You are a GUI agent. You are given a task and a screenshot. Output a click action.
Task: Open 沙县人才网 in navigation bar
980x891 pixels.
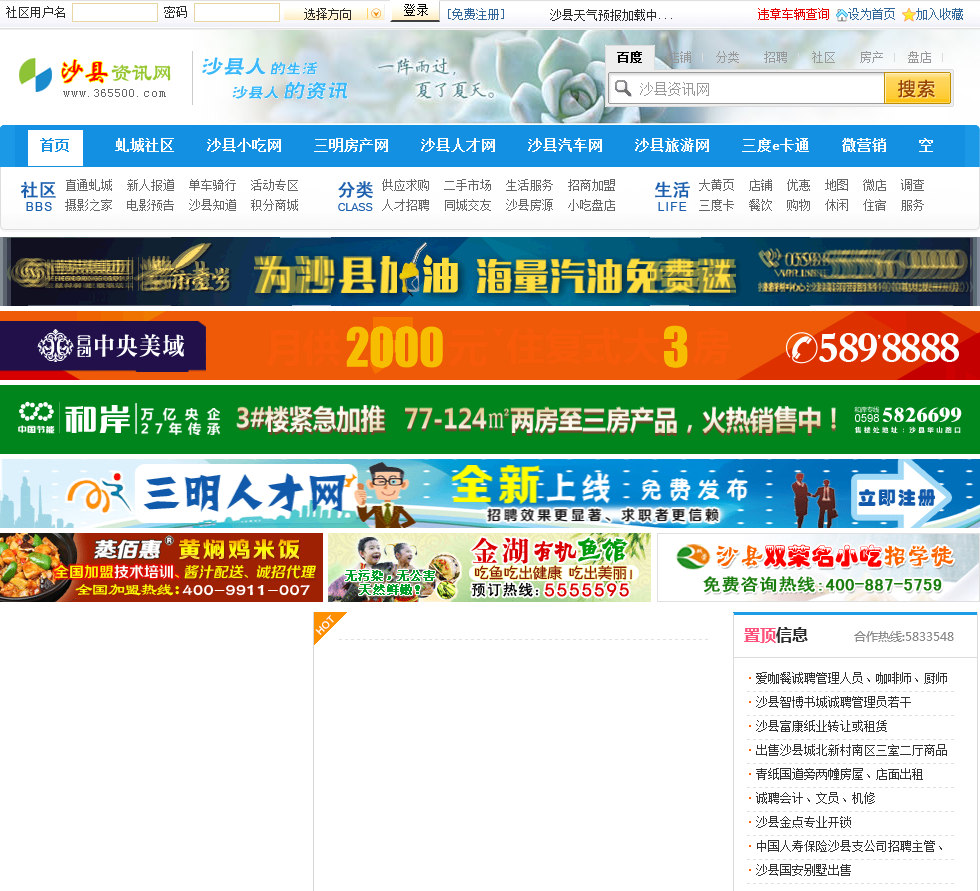click(x=458, y=146)
